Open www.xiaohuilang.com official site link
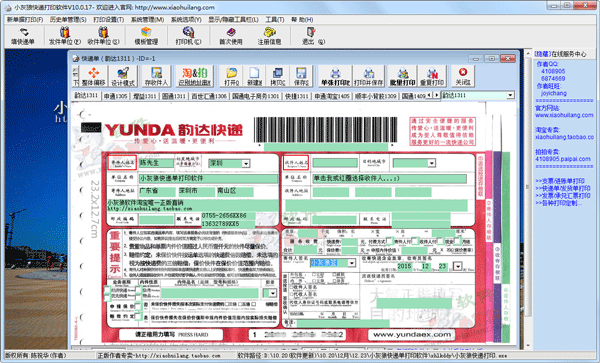 [x=564, y=115]
